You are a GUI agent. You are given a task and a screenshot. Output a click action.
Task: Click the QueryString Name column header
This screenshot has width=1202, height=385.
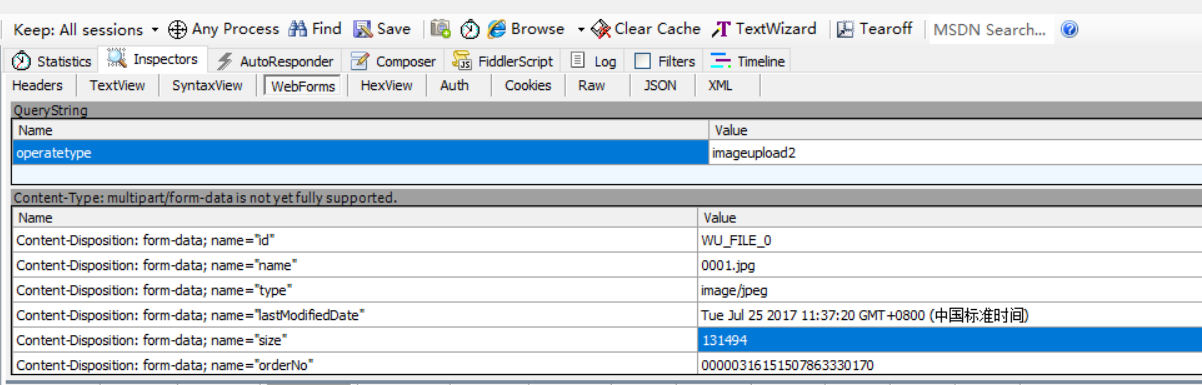pyautogui.click(x=361, y=130)
